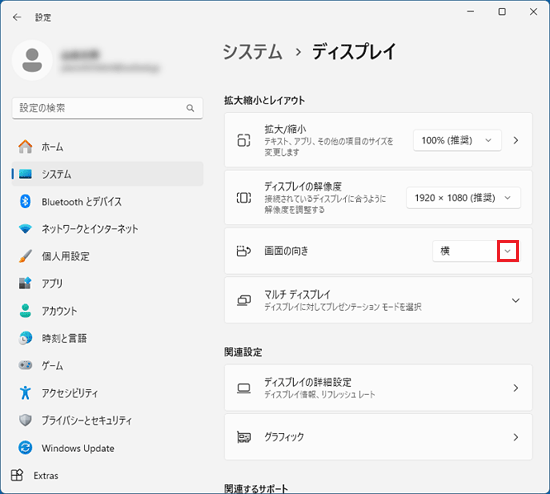This screenshot has width=550, height=494.
Task: Click the ディスプレイの詳細設定 monitor icon
Action: [x=244, y=388]
